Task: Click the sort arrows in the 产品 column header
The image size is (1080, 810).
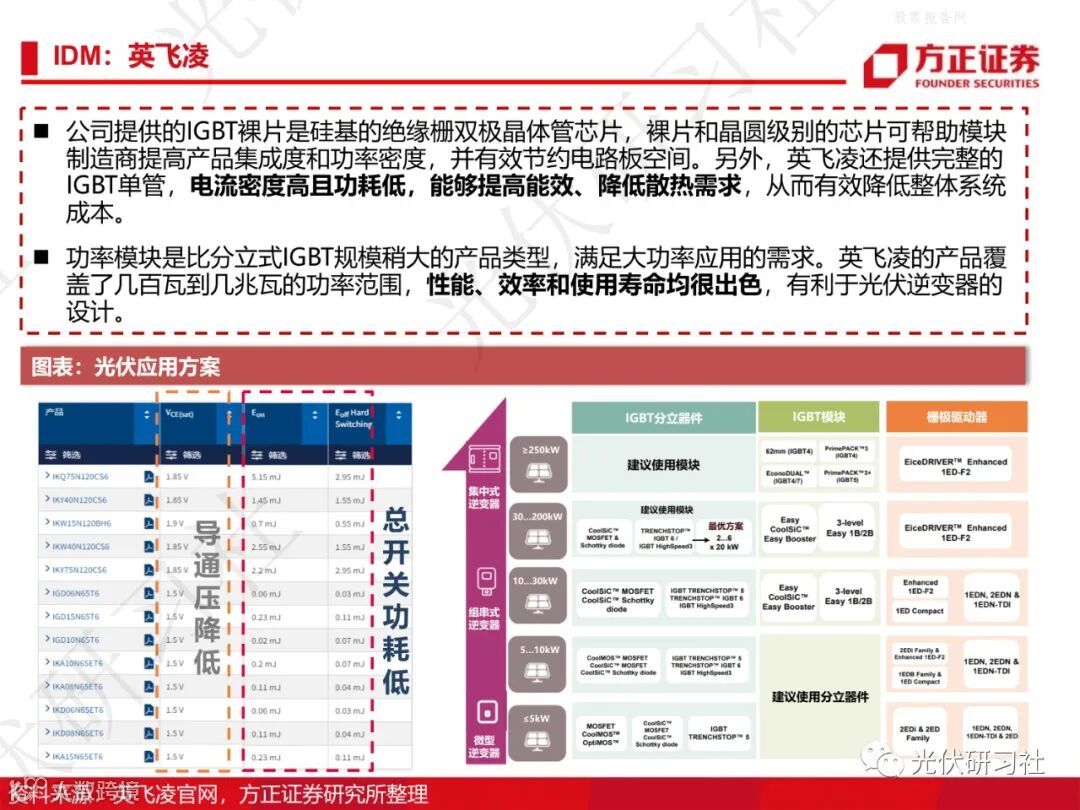Action: point(146,415)
